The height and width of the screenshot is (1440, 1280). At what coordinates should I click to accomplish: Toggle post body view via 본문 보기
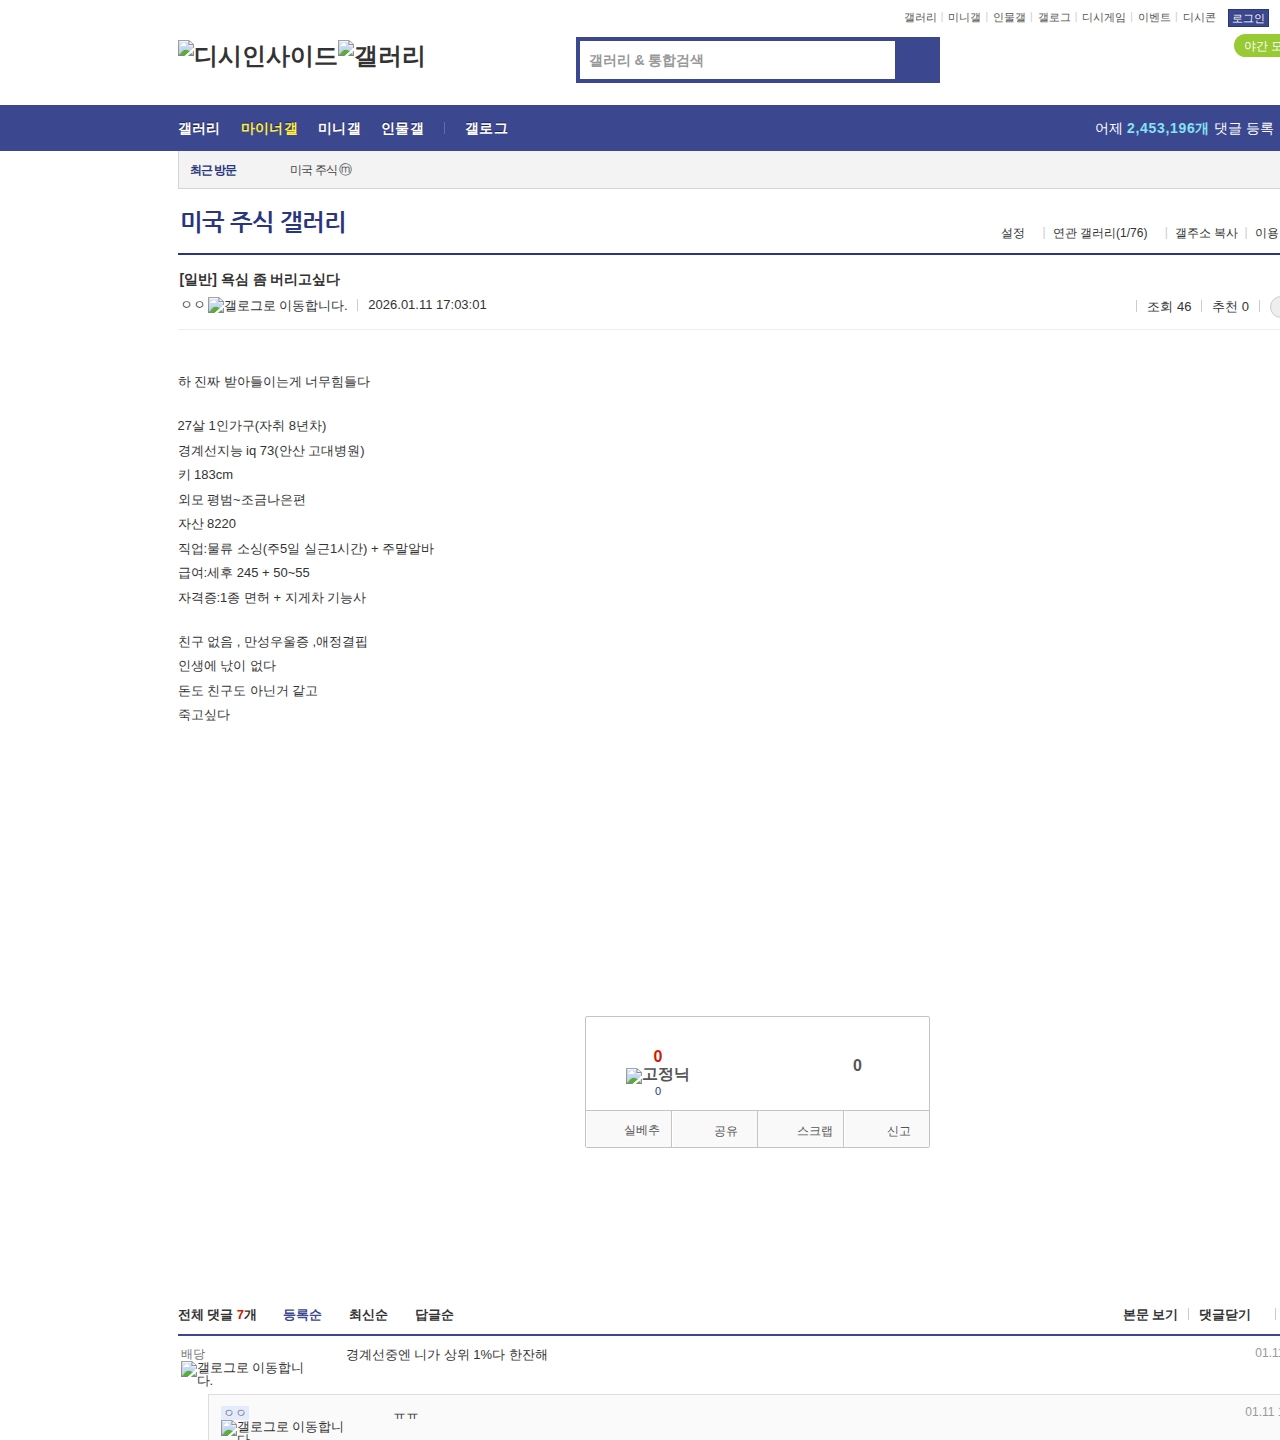click(1150, 1315)
